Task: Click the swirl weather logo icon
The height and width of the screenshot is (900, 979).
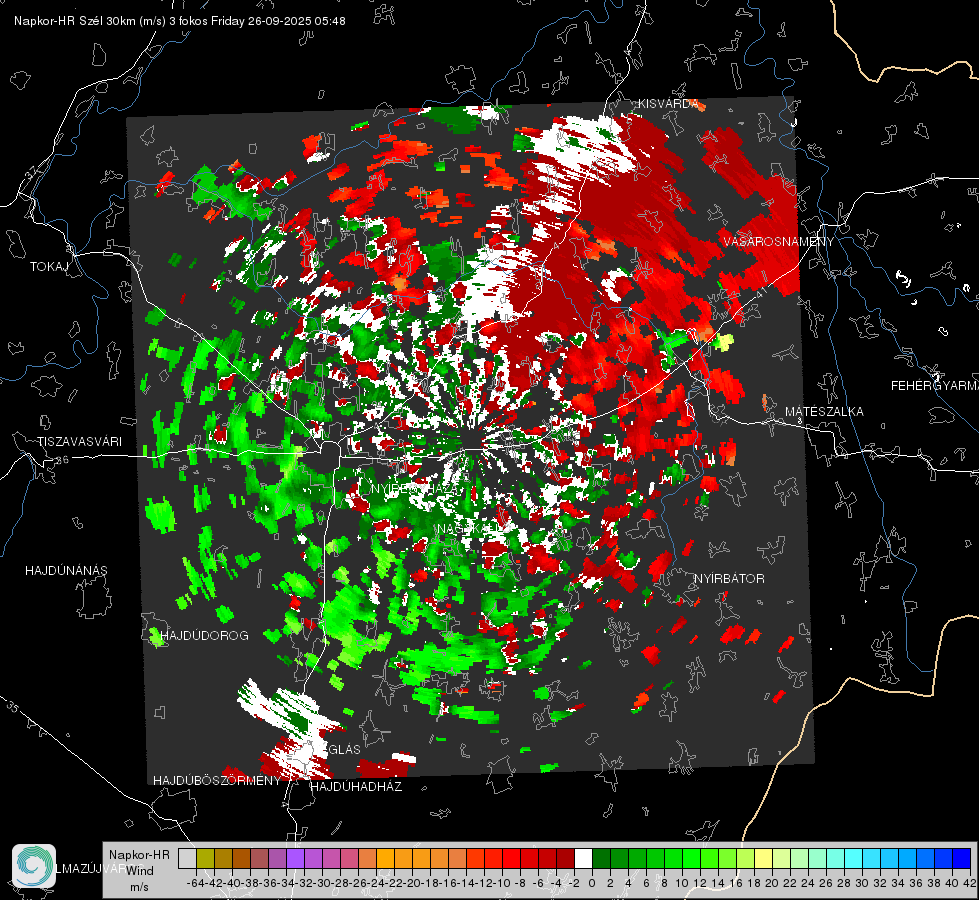Action: click(x=34, y=866)
